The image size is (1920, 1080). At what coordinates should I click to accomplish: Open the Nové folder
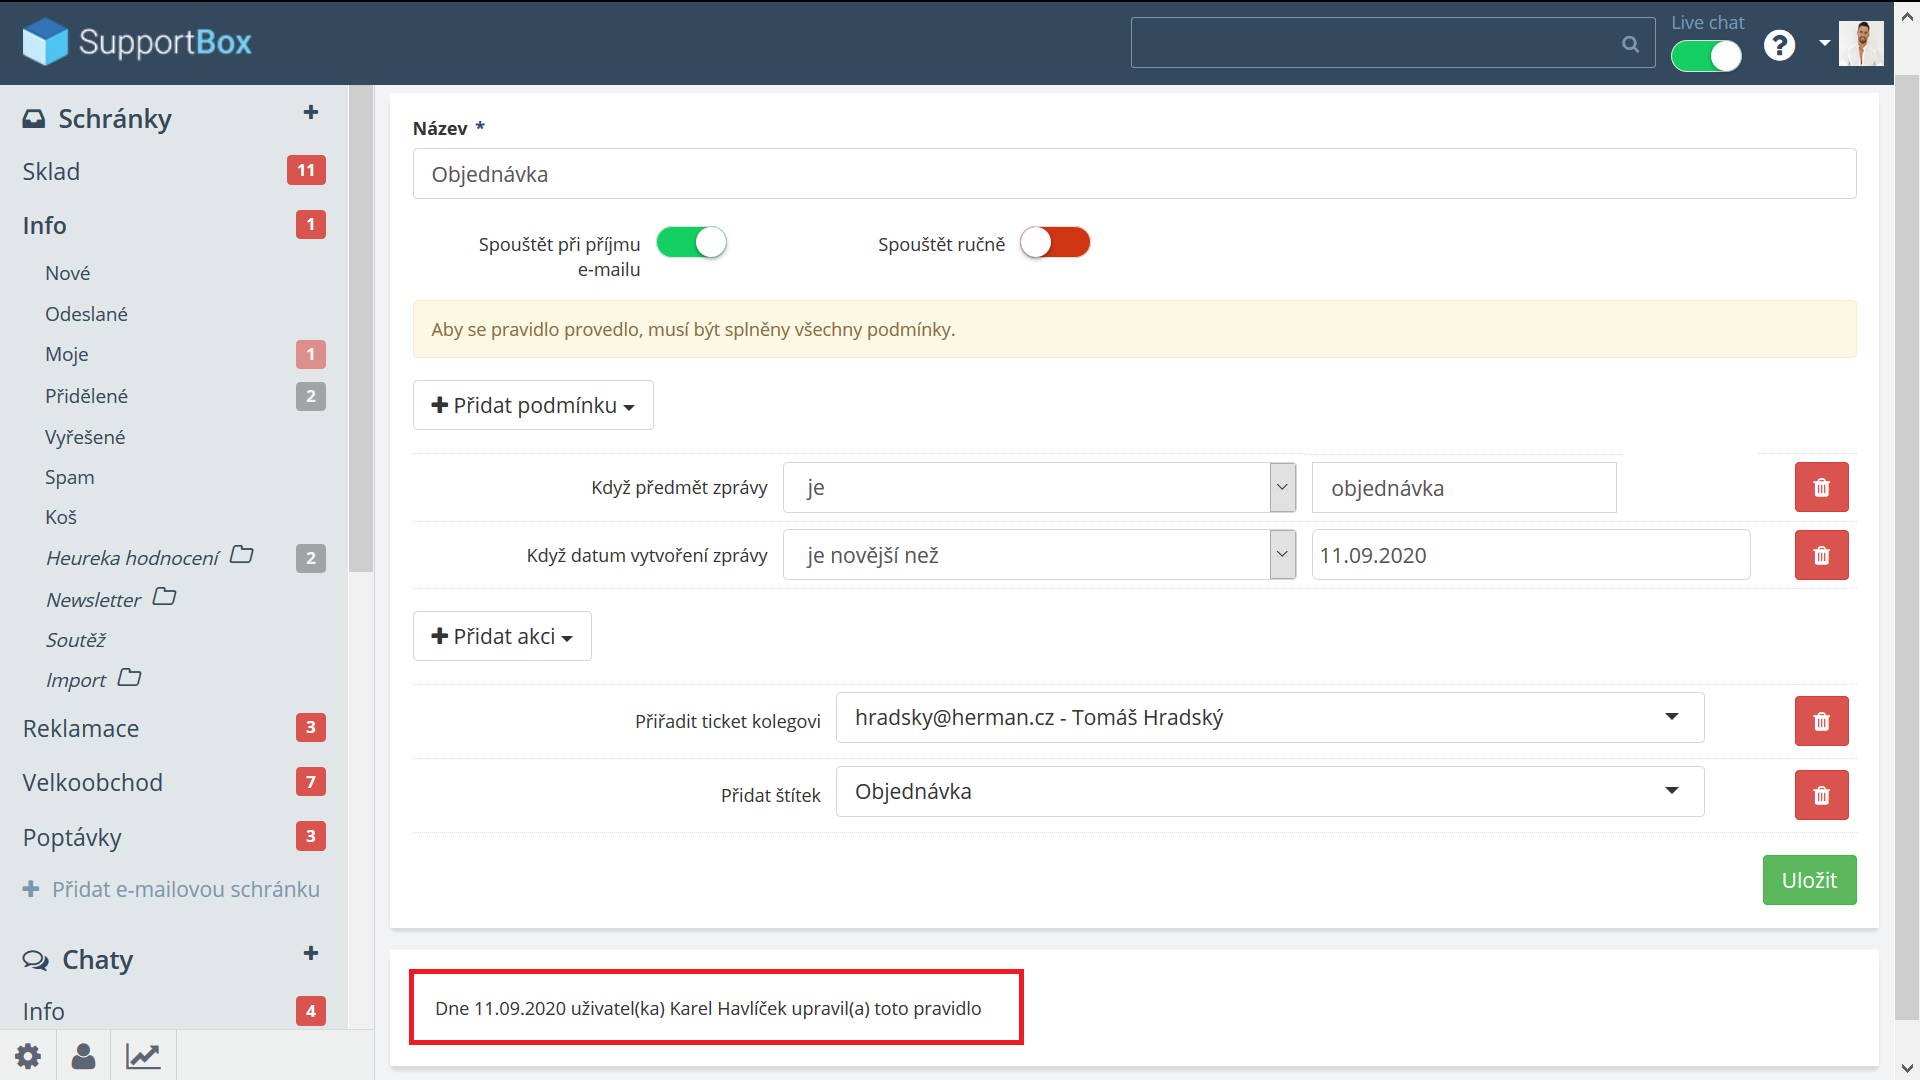(x=67, y=273)
